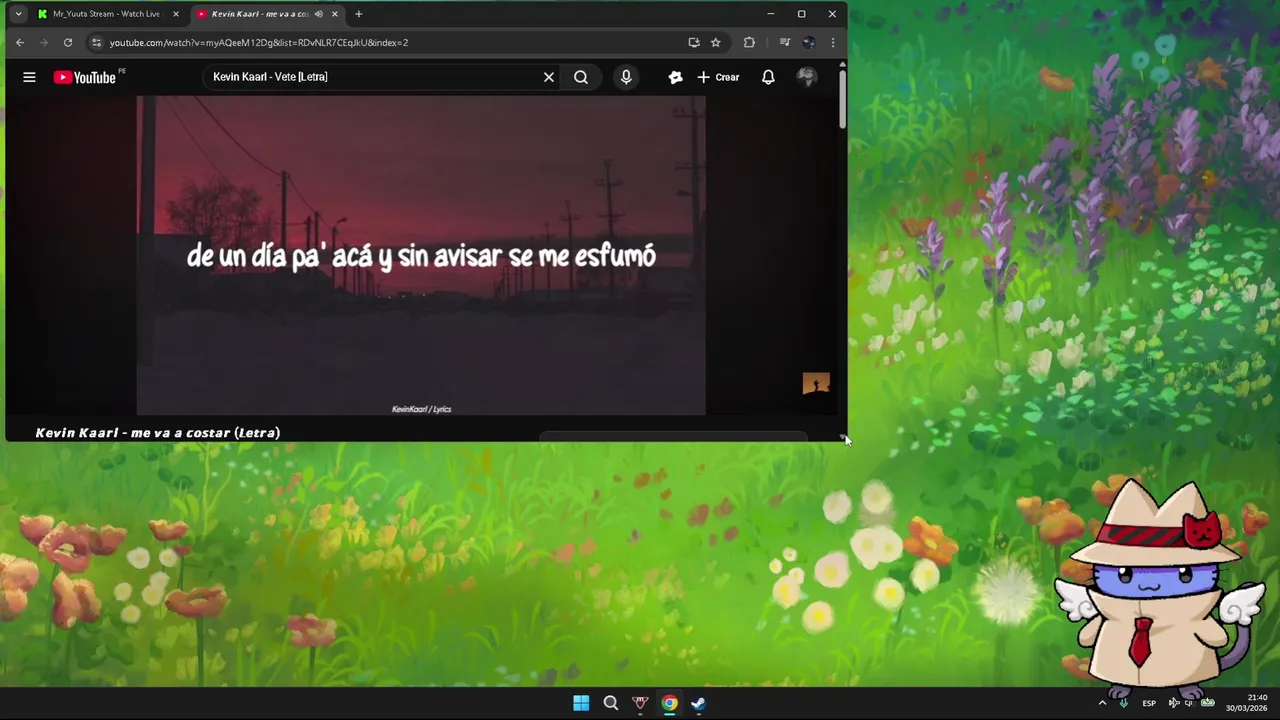The height and width of the screenshot is (720, 1280).
Task: Open the YouTube hamburger guide menu
Action: pyautogui.click(x=29, y=77)
